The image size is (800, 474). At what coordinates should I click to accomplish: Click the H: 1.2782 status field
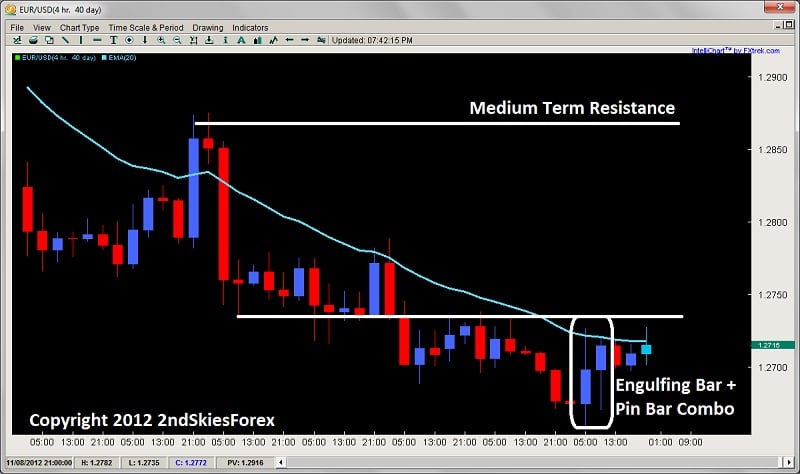pos(96,463)
